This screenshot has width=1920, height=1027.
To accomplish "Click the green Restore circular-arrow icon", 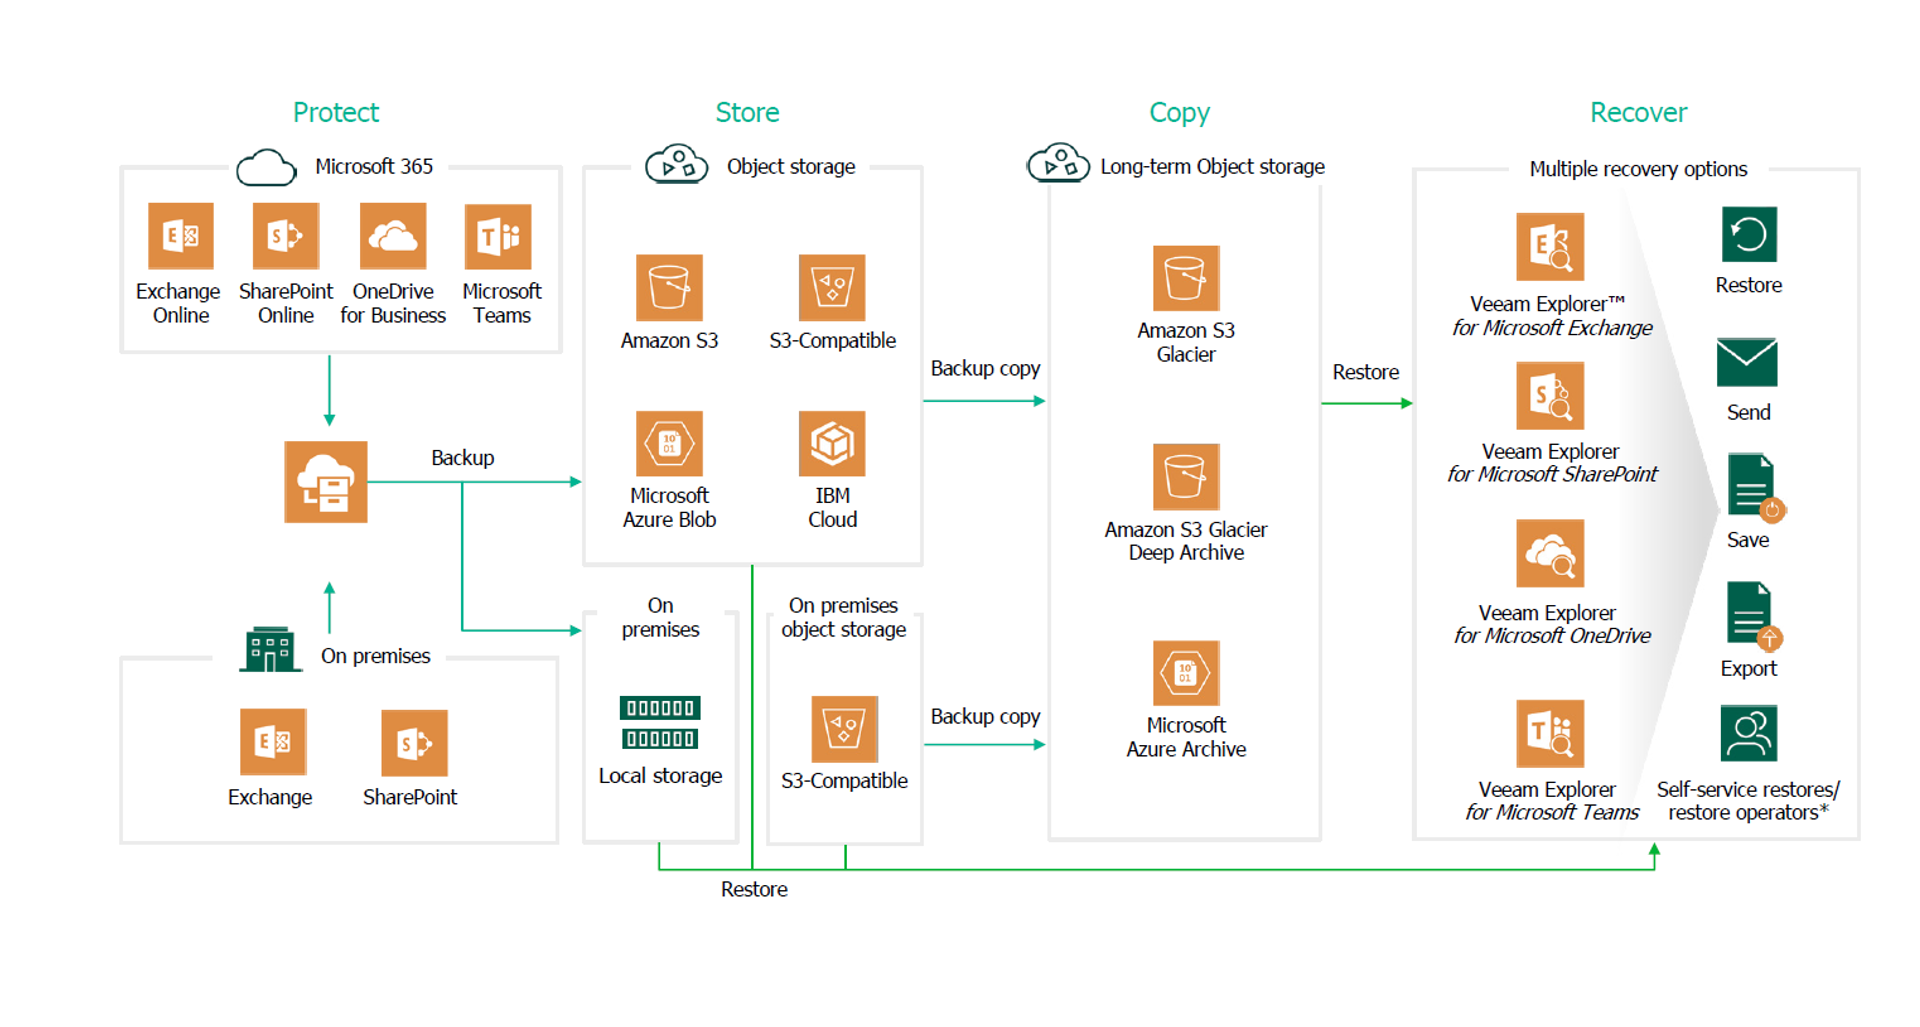I will 1749,235.
